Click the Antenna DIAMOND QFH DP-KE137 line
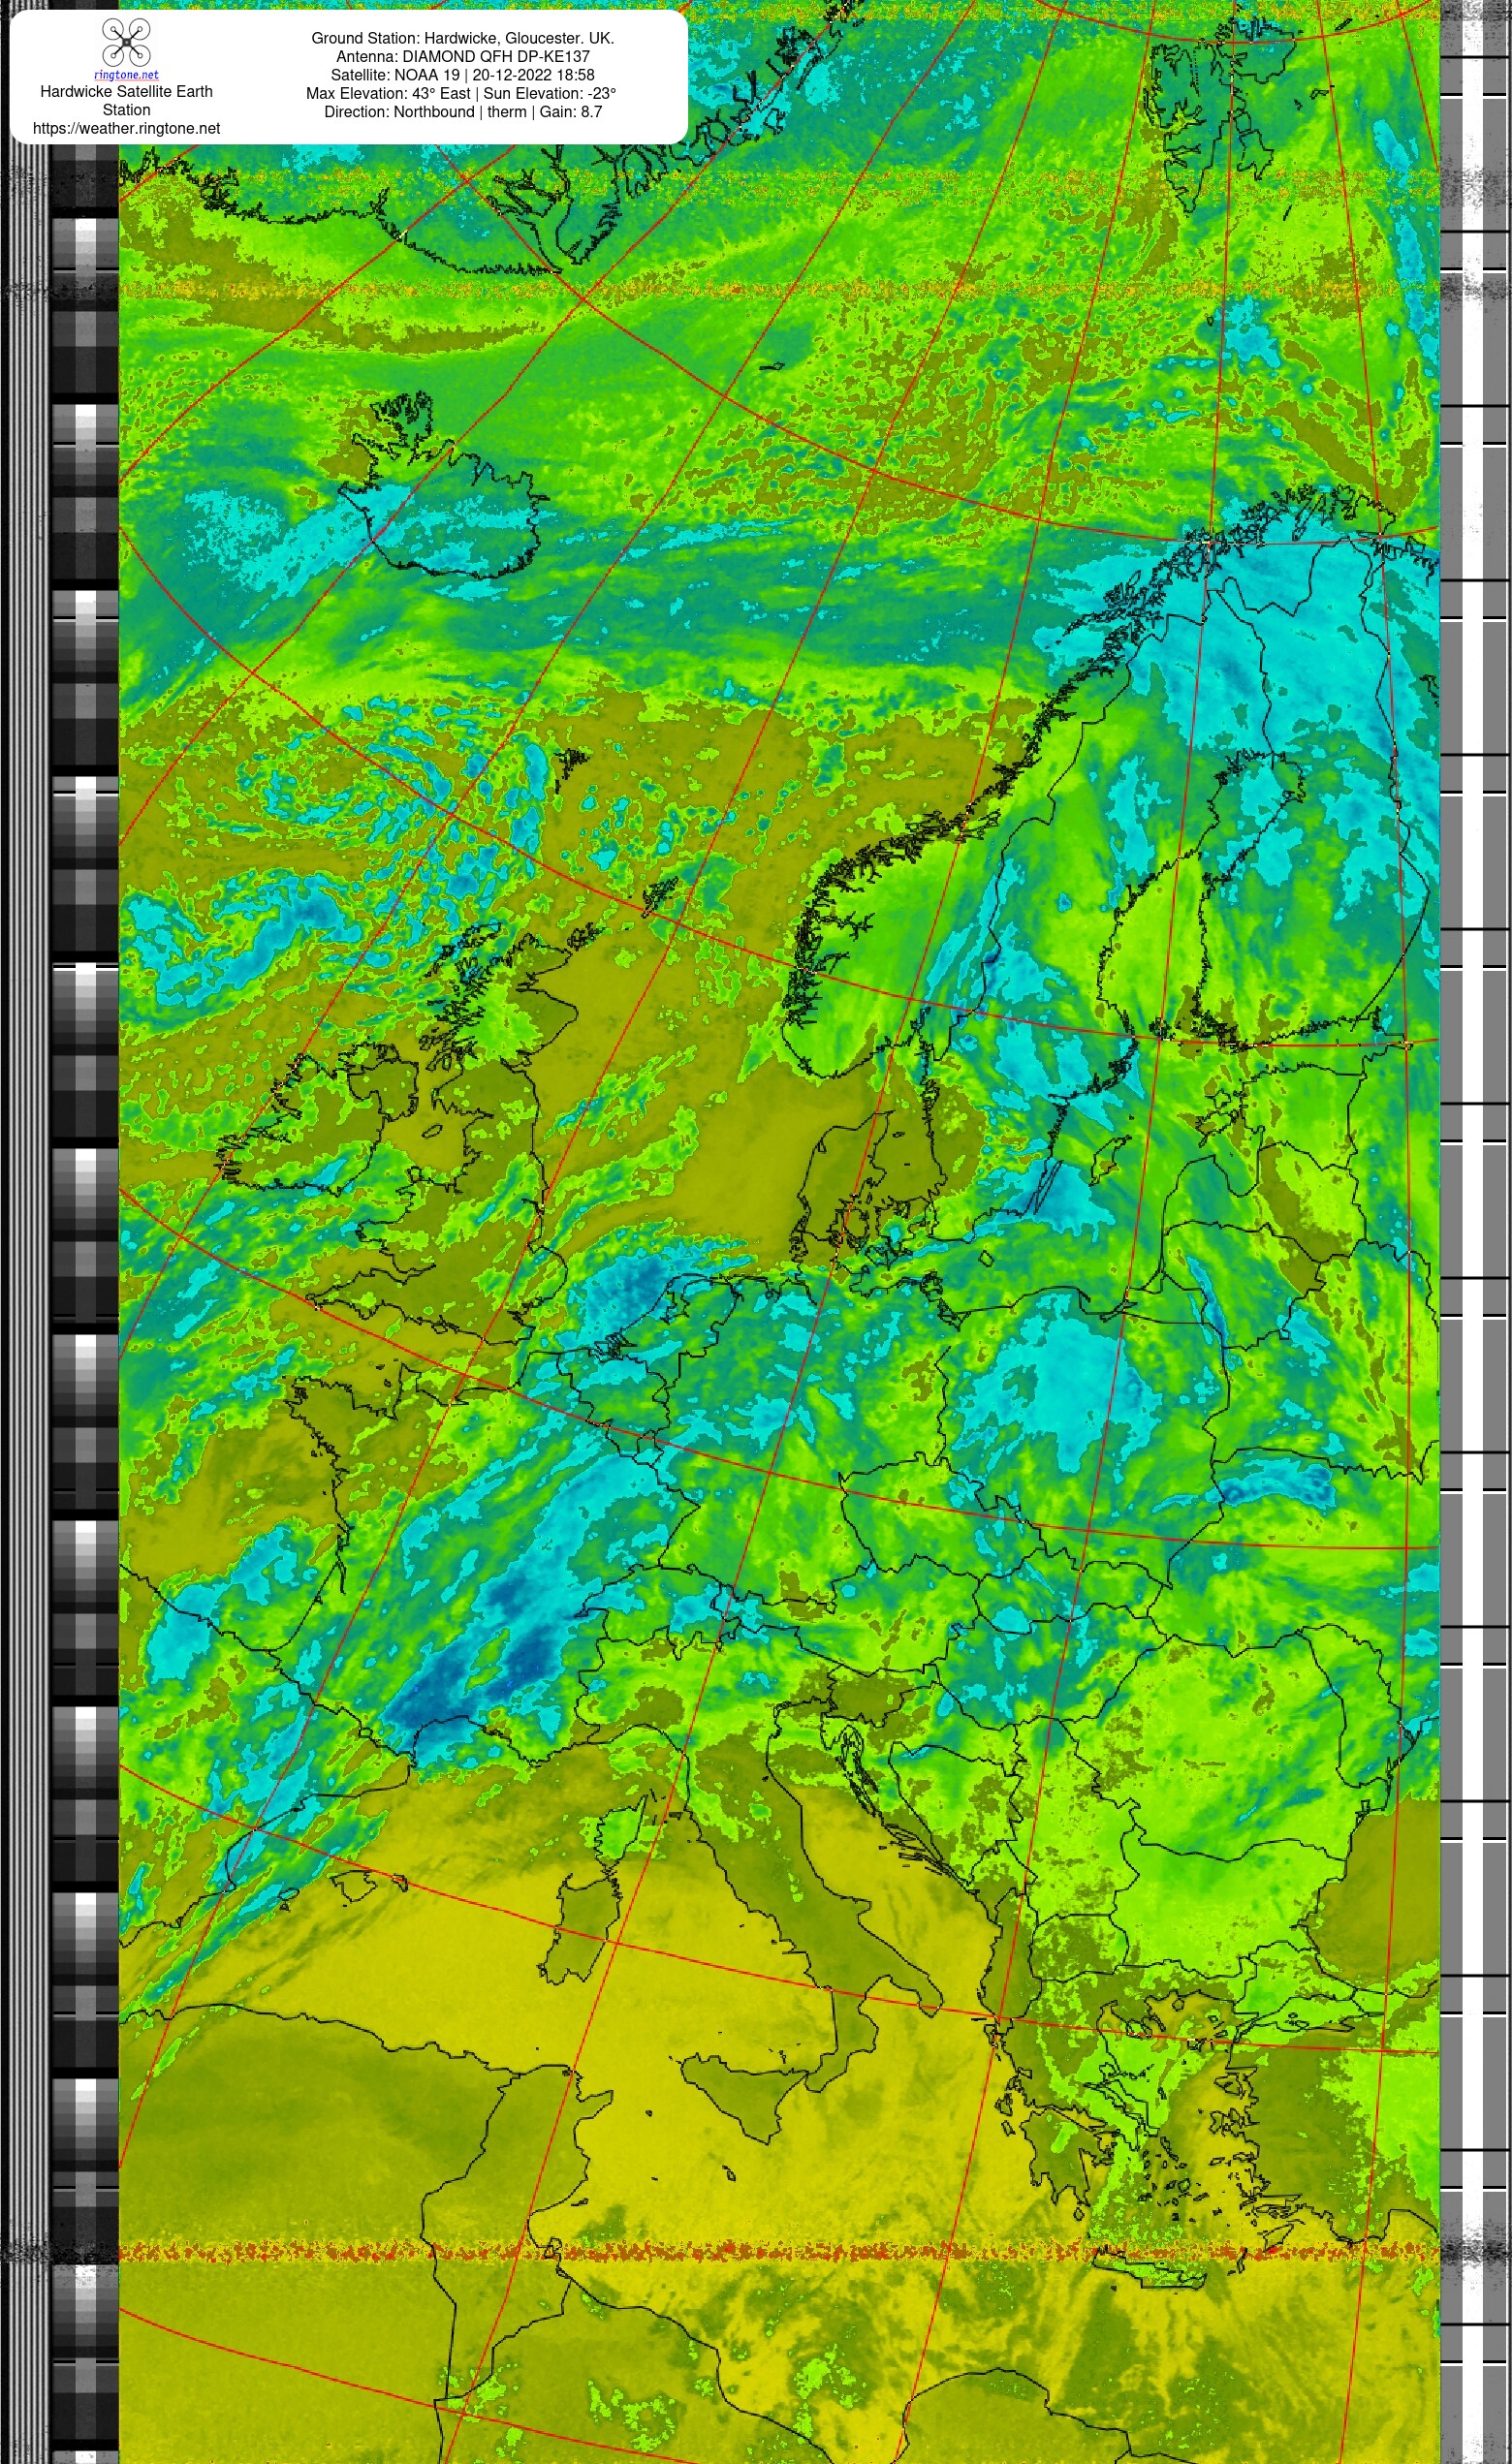The height and width of the screenshot is (2464, 1512). (x=462, y=56)
